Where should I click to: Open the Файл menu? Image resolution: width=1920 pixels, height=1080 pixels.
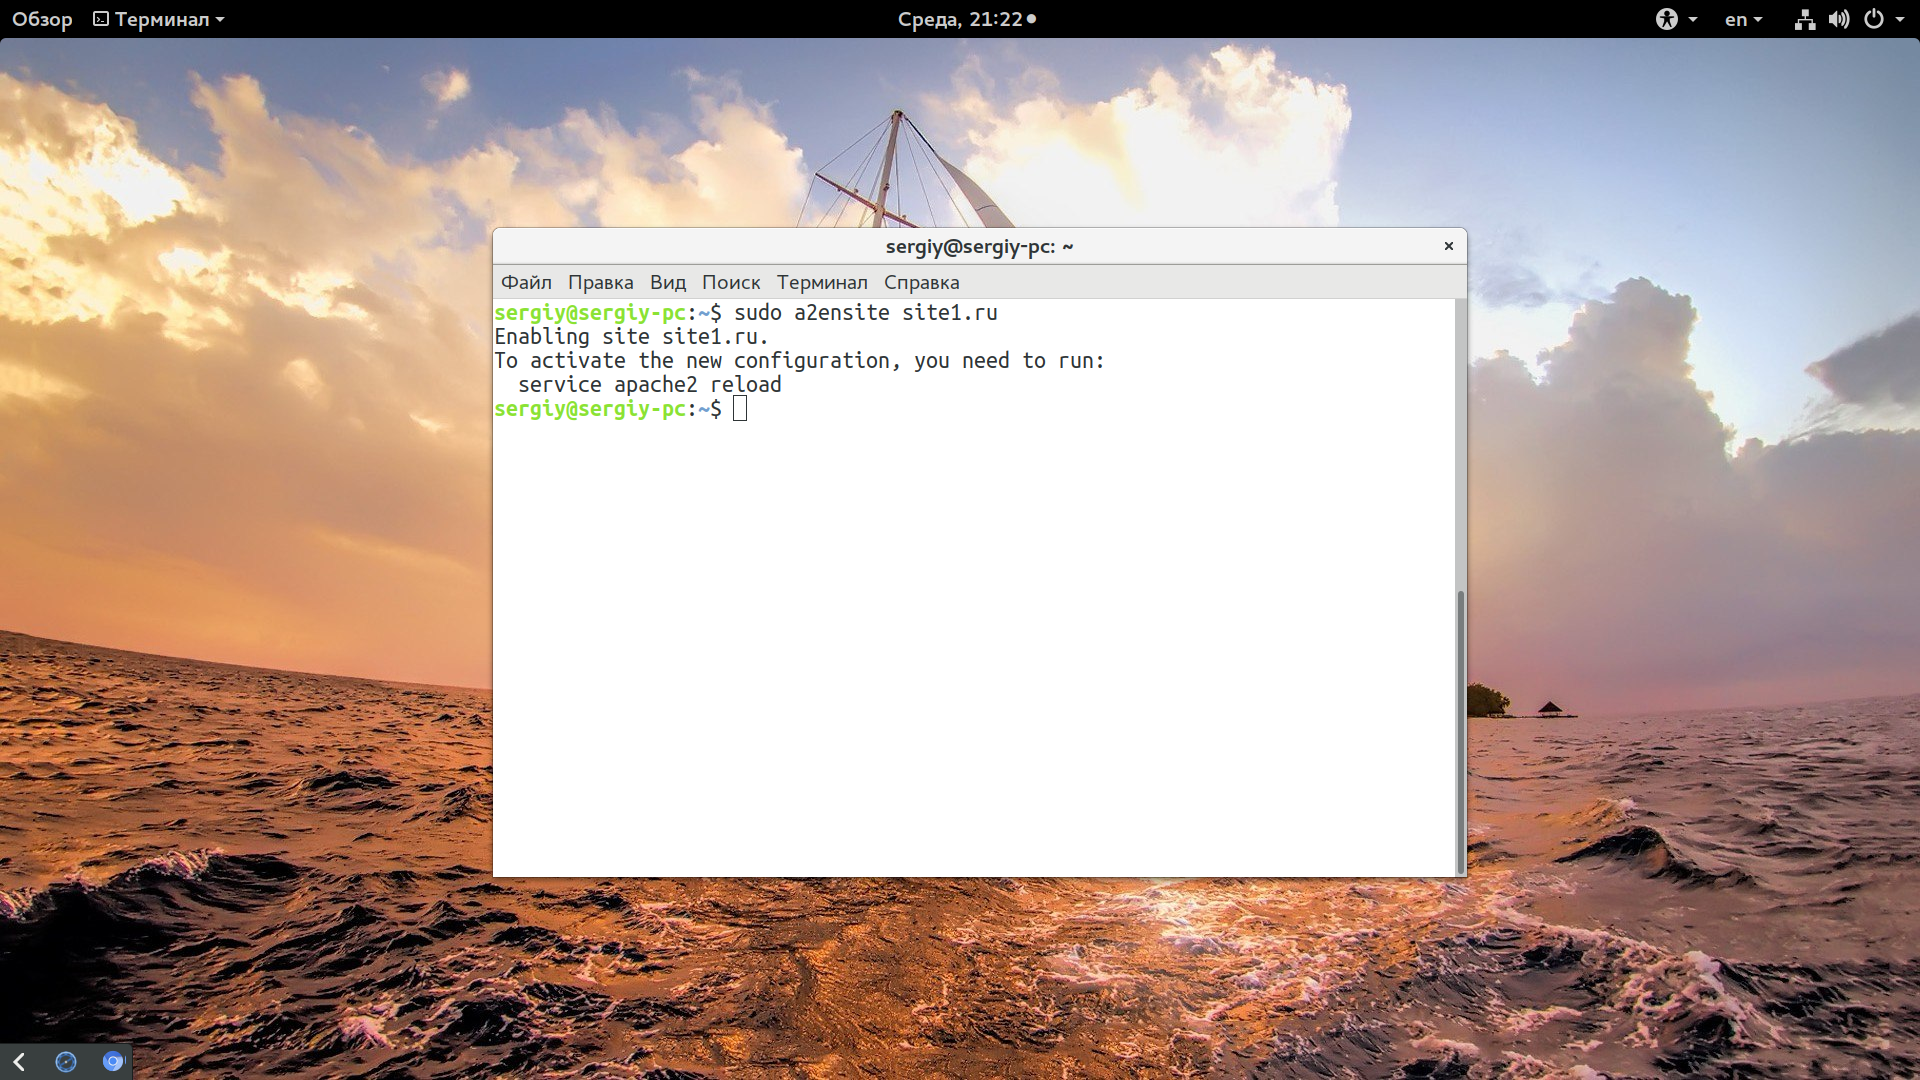coord(526,283)
